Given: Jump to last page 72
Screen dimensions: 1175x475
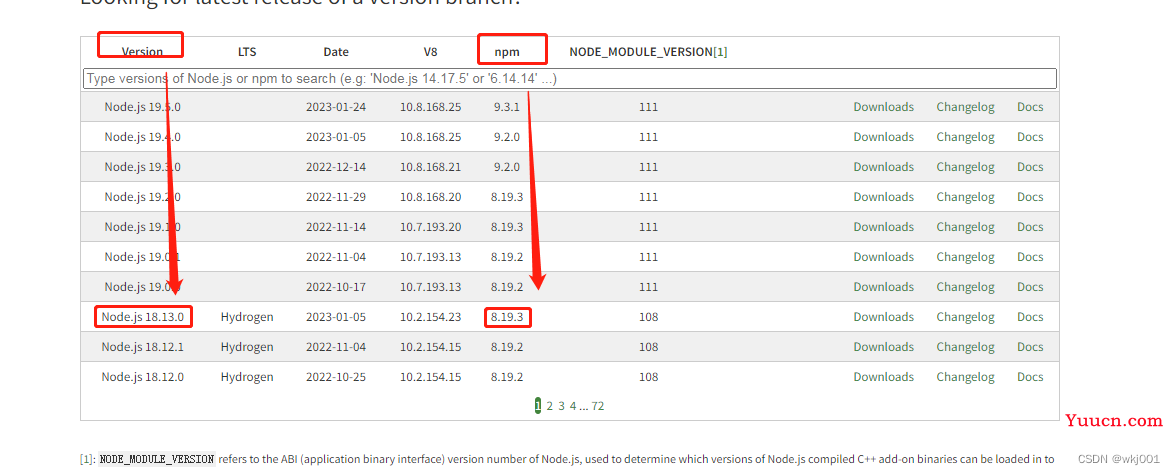Looking at the screenshot, I should pos(597,406).
